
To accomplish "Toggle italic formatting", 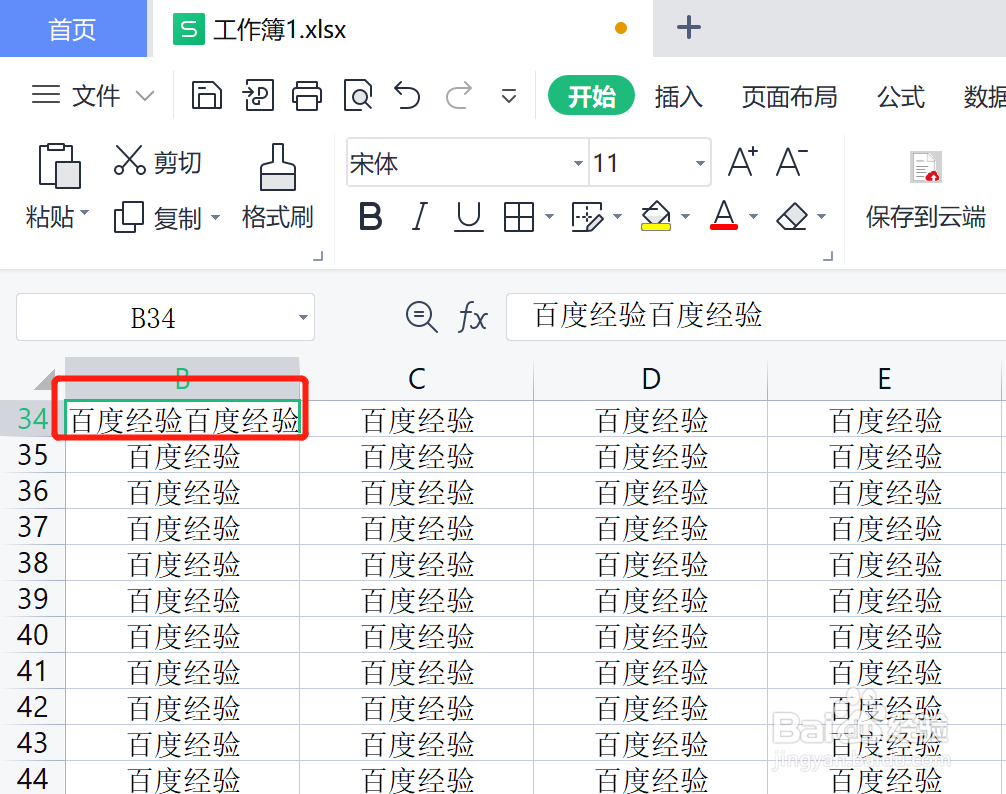I will [x=419, y=217].
